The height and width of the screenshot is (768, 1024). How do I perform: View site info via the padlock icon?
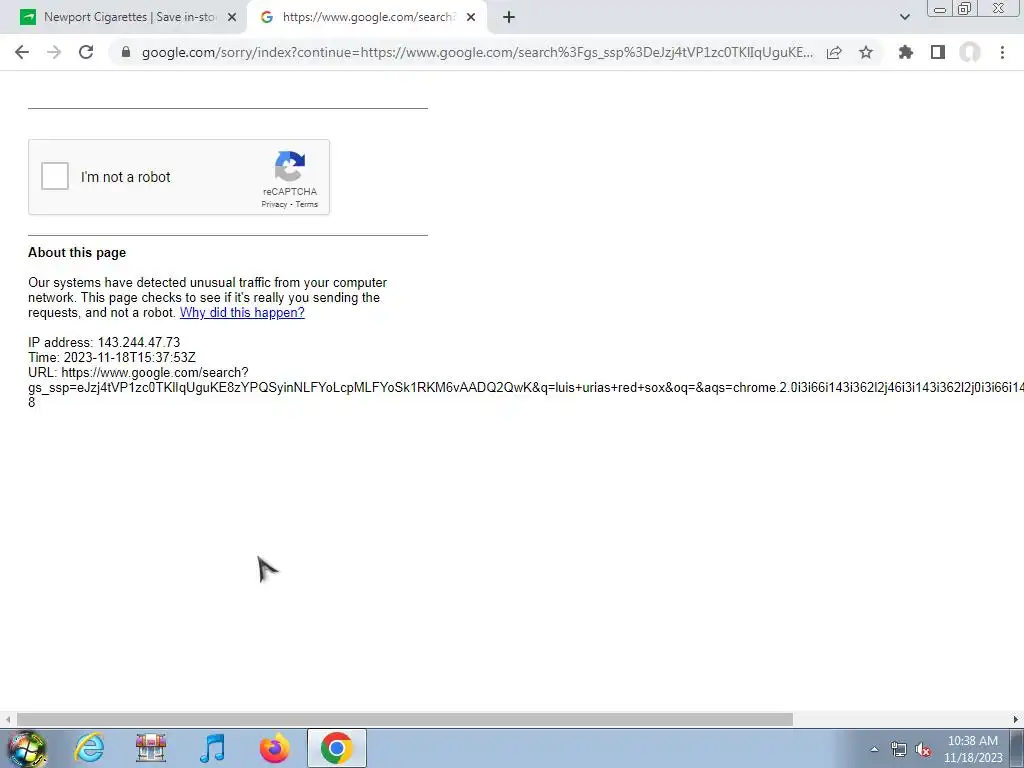(x=126, y=52)
